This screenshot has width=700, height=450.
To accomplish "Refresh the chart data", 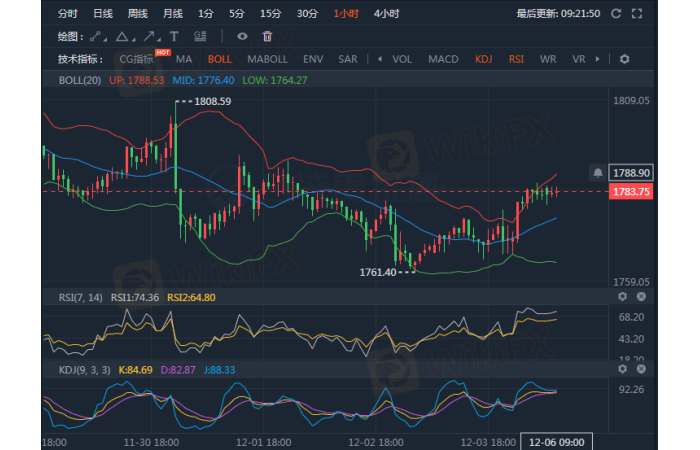I will click(x=615, y=14).
